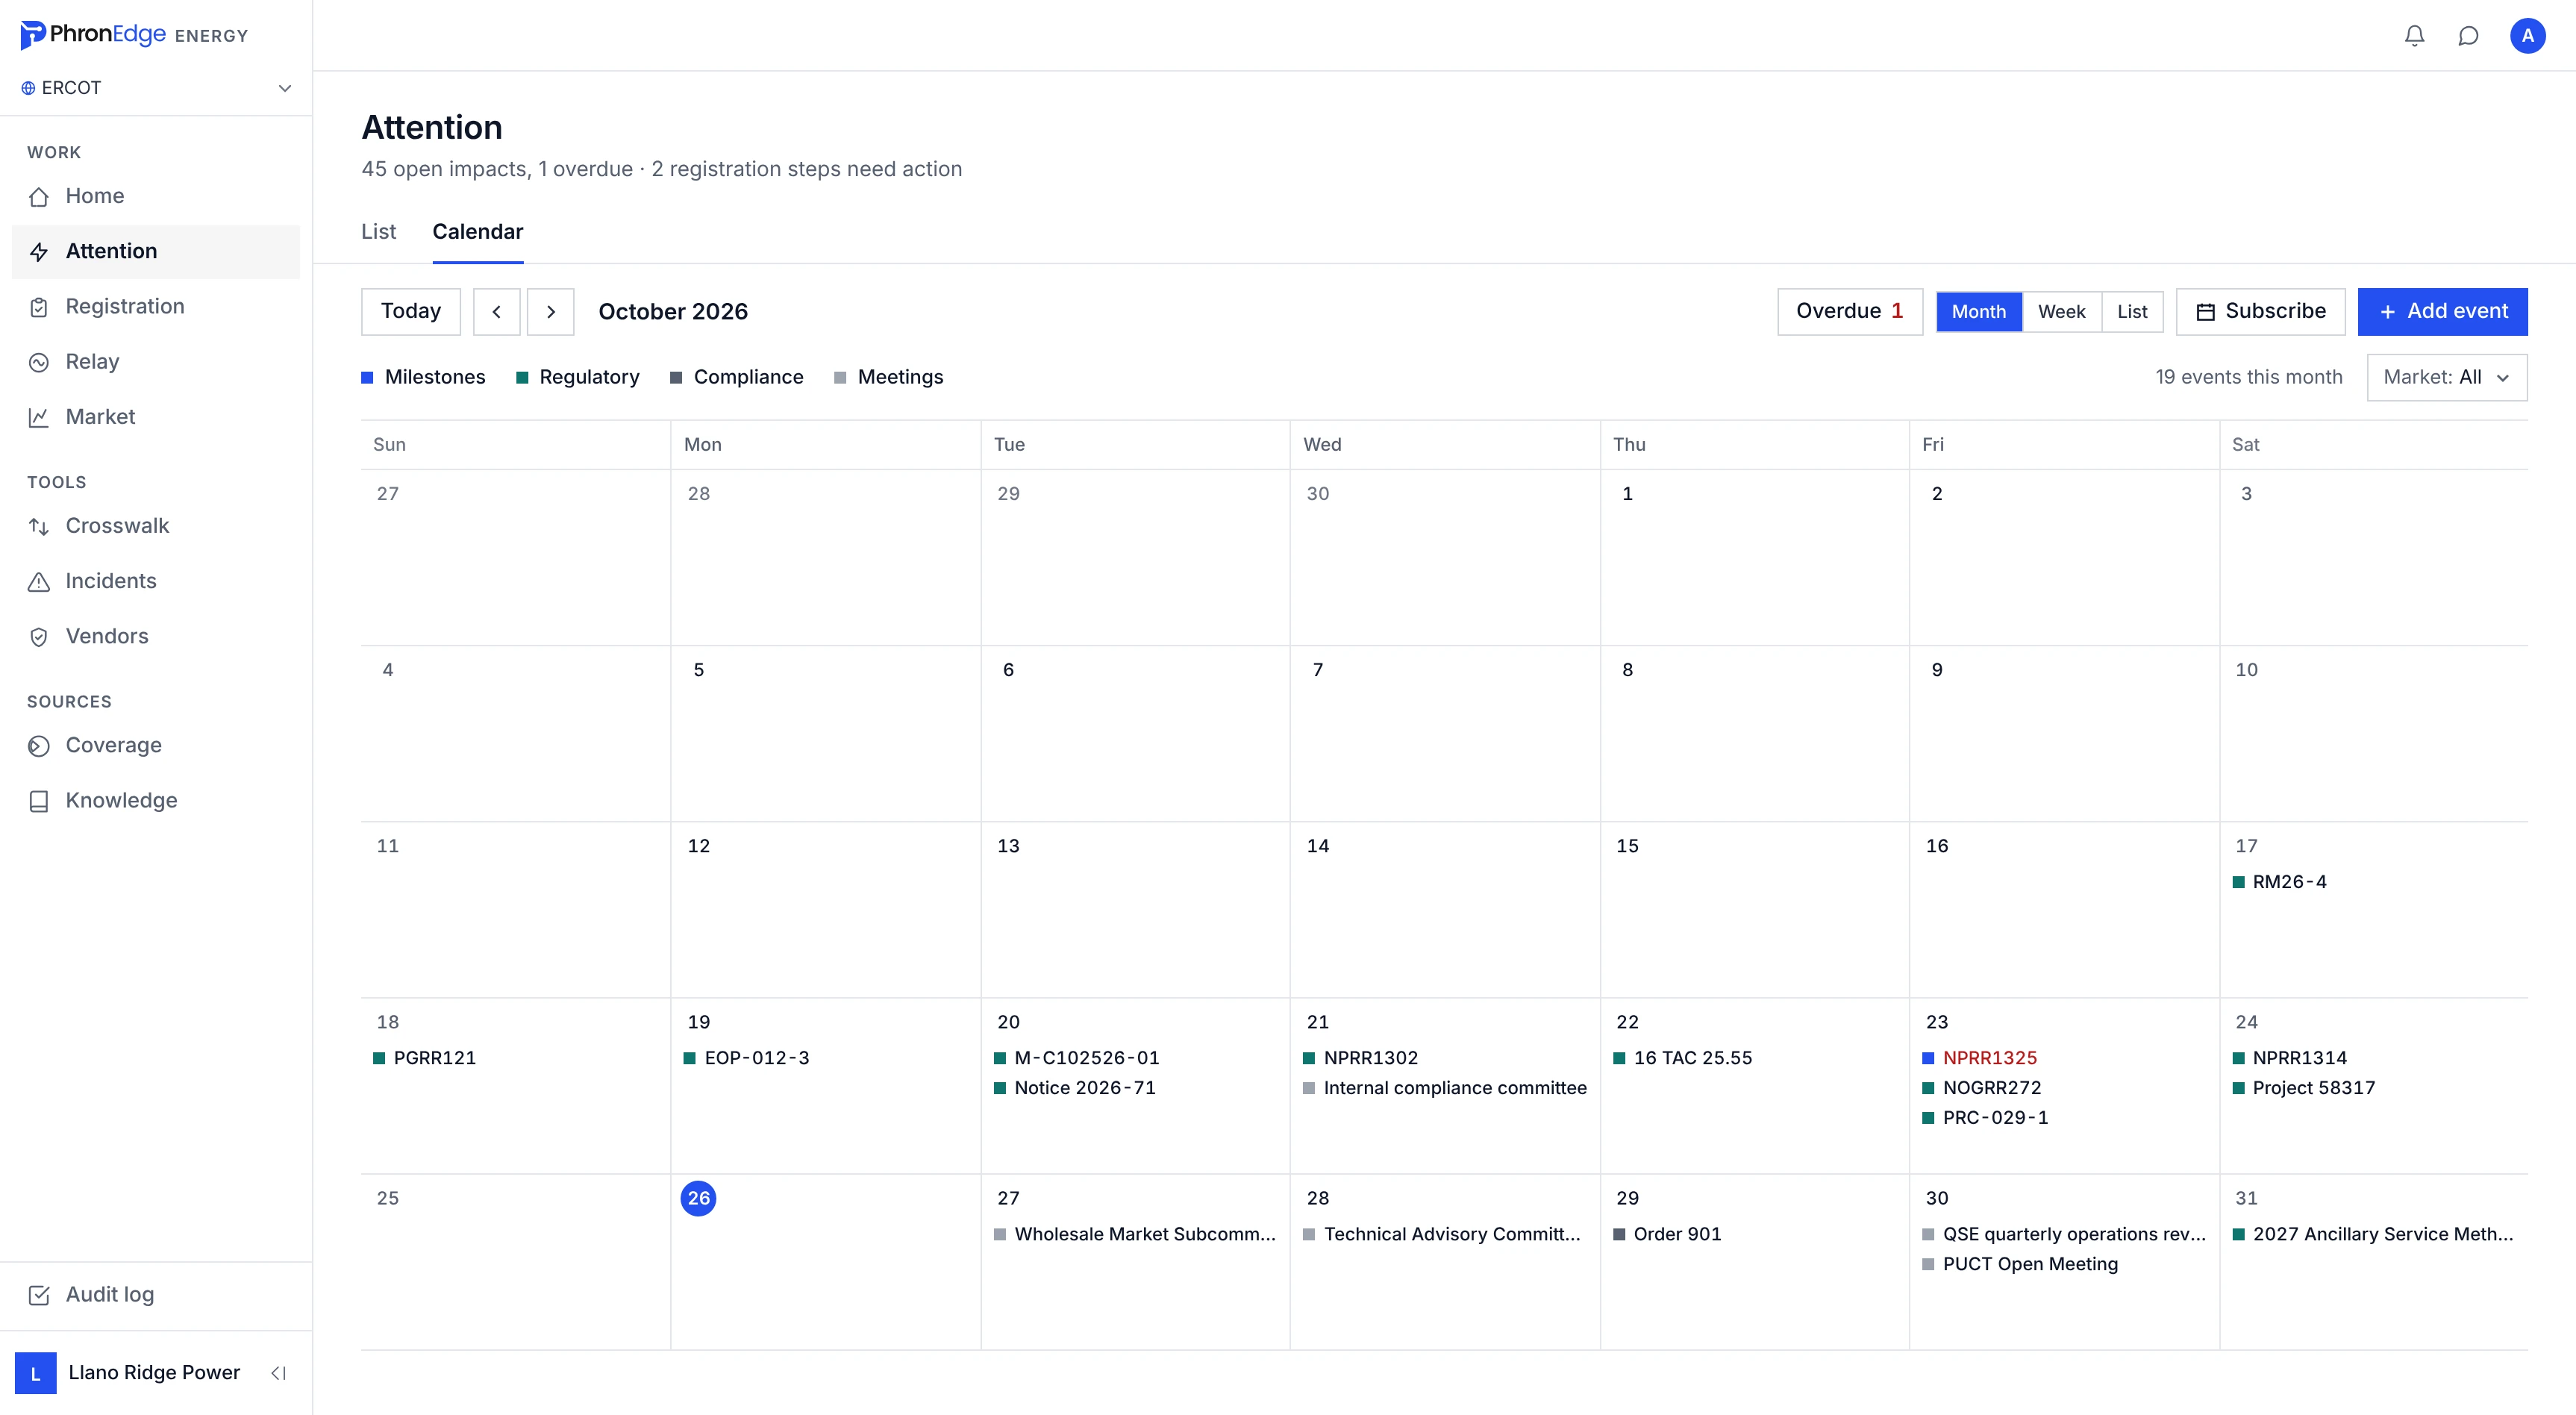Go to next month

tap(551, 312)
